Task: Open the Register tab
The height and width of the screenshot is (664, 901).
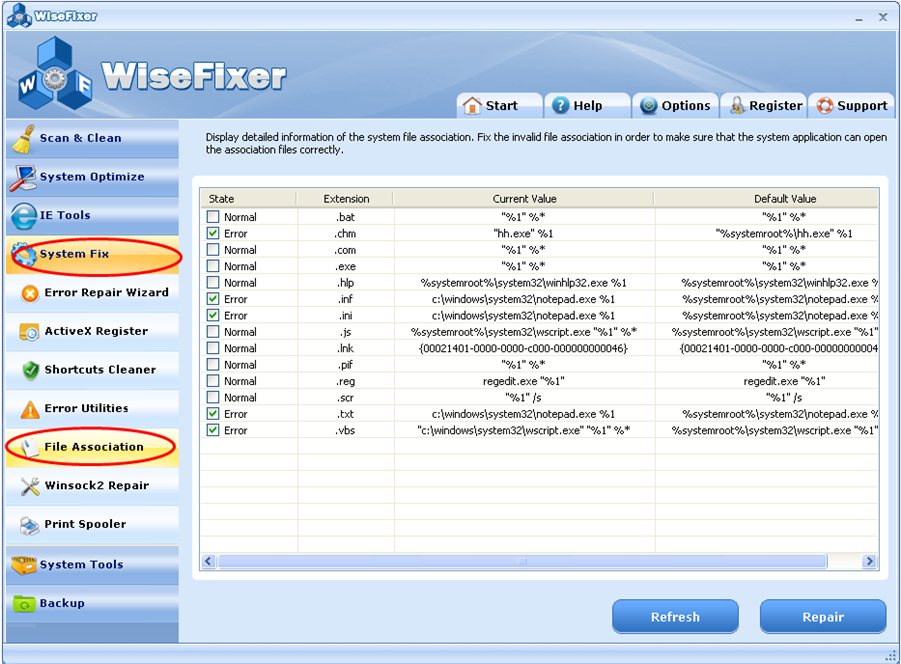Action: point(764,106)
